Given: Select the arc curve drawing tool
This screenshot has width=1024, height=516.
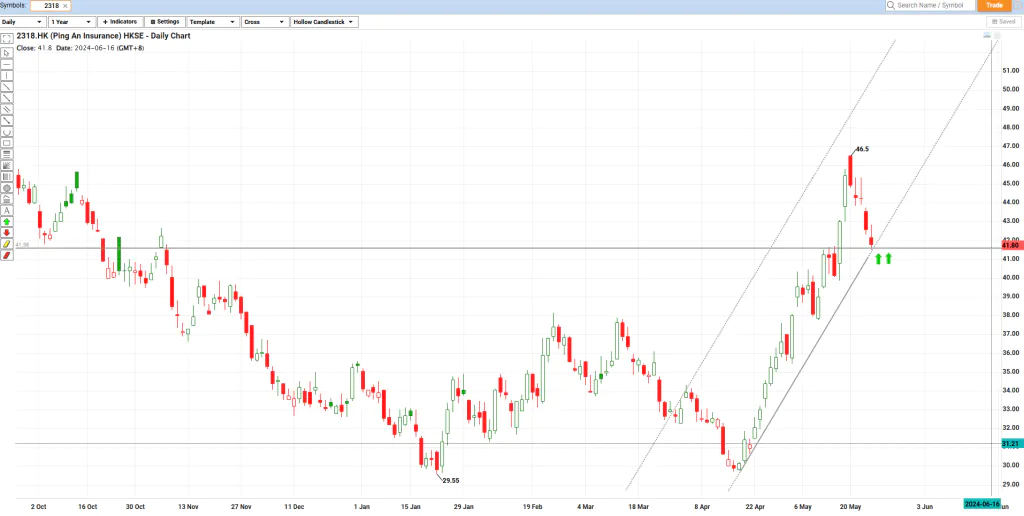Looking at the screenshot, I should click(x=7, y=131).
